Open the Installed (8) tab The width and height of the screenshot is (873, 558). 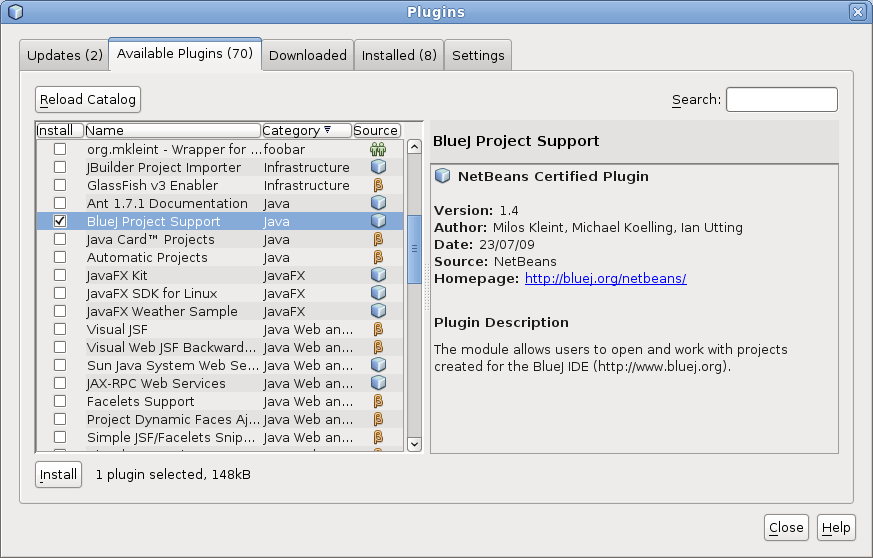399,55
